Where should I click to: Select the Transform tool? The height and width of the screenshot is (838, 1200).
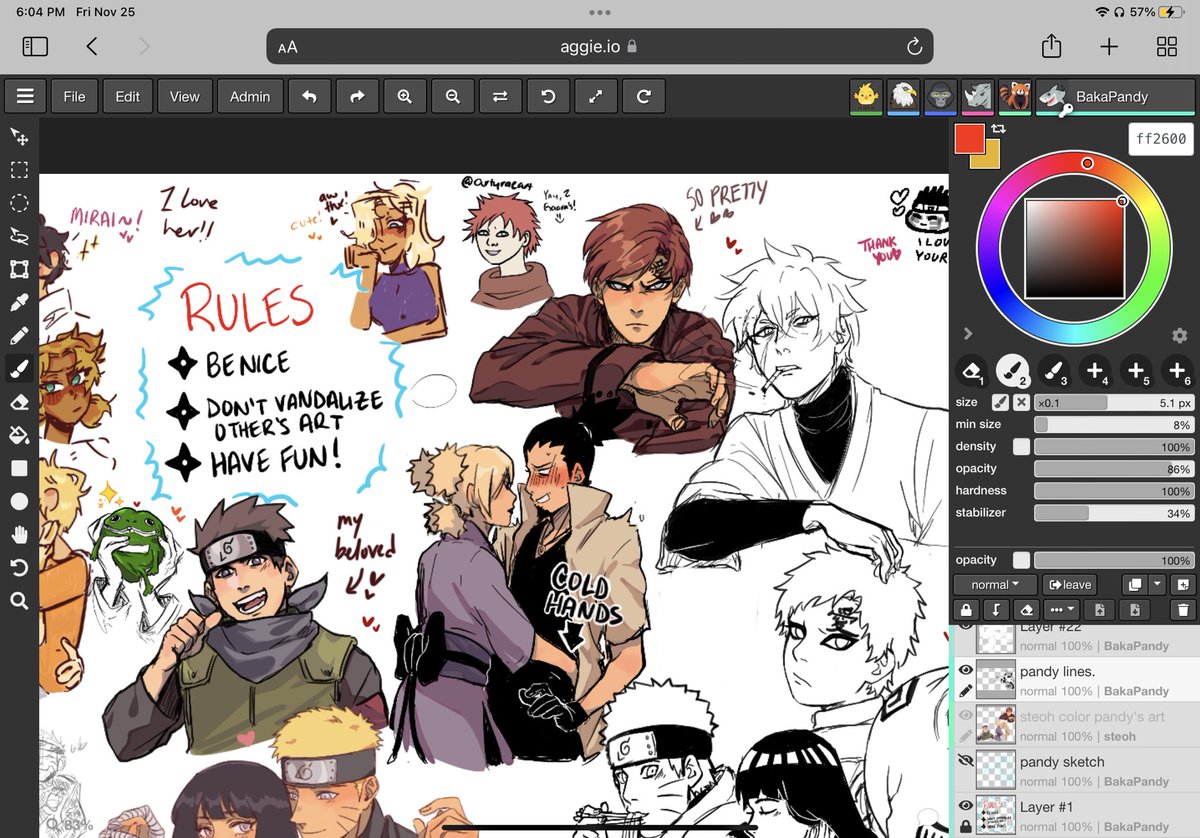point(19,269)
